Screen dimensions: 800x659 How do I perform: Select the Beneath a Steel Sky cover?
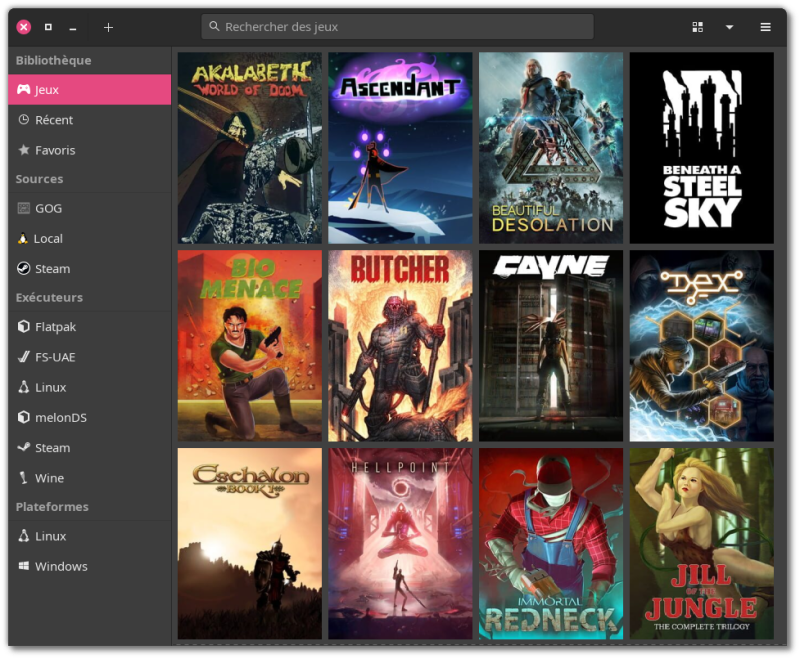point(701,148)
